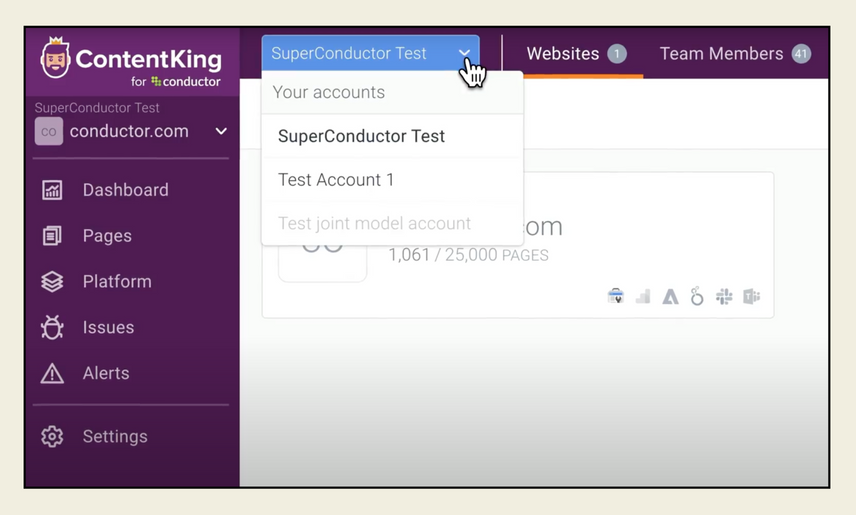Click the Google Analytics integration icon
856x515 pixels.
(x=643, y=297)
